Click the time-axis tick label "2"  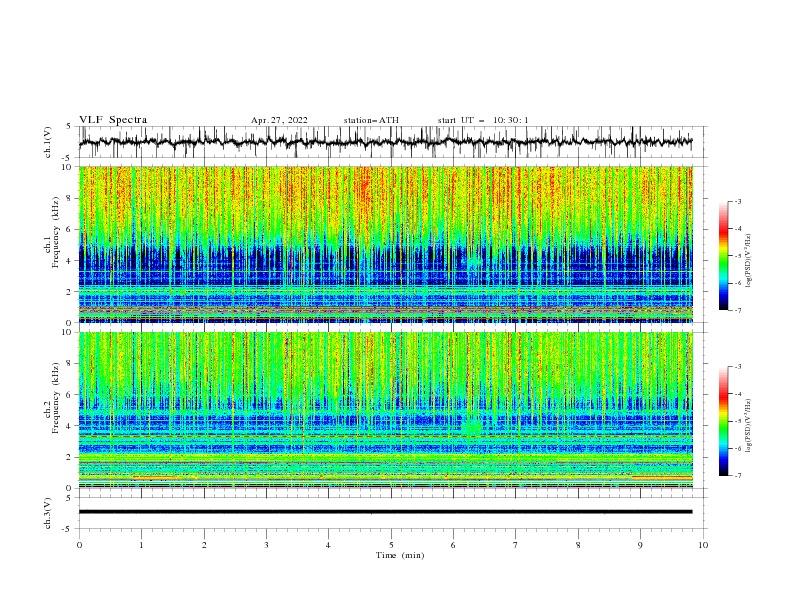[x=204, y=545]
